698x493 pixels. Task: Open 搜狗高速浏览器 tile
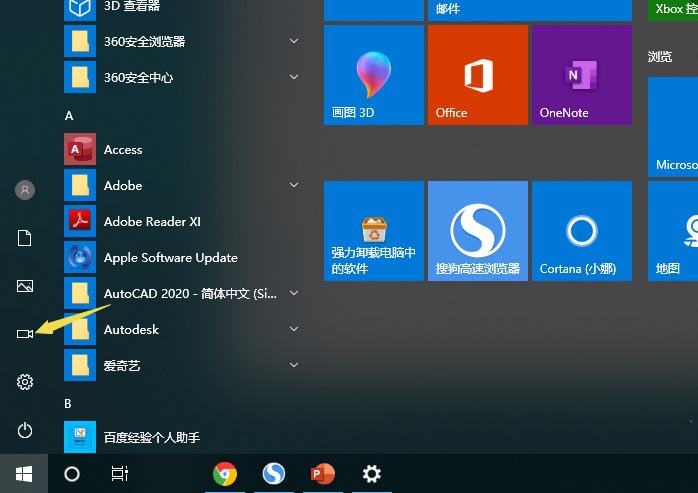478,231
